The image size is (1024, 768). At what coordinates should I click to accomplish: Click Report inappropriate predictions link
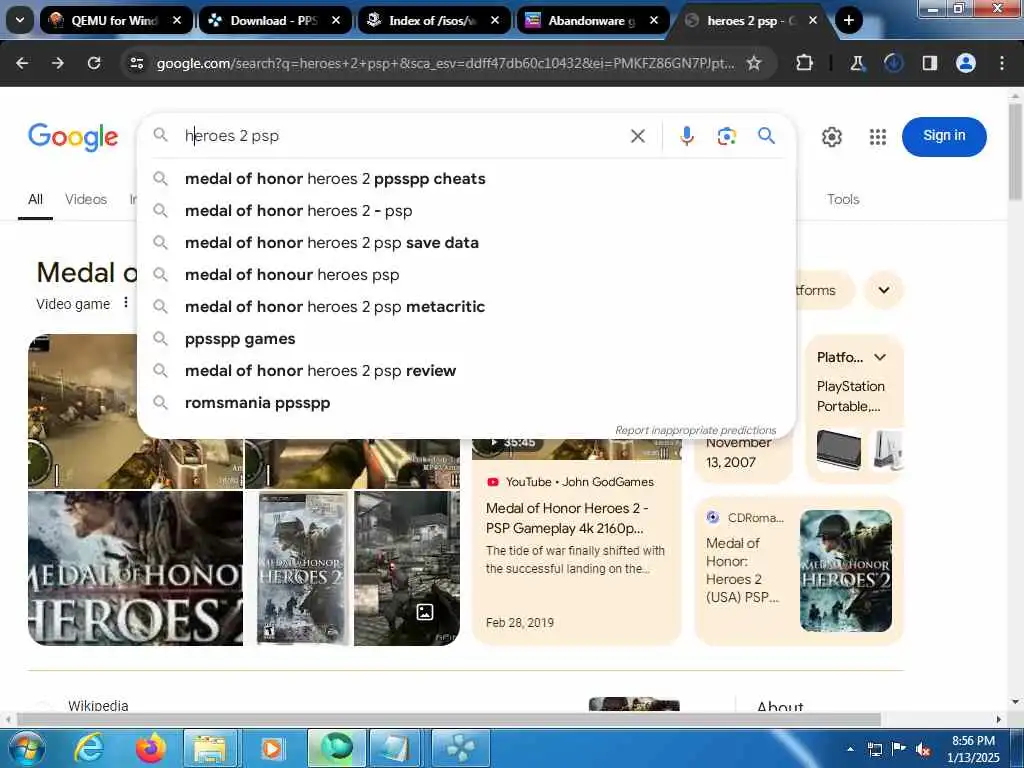(696, 430)
